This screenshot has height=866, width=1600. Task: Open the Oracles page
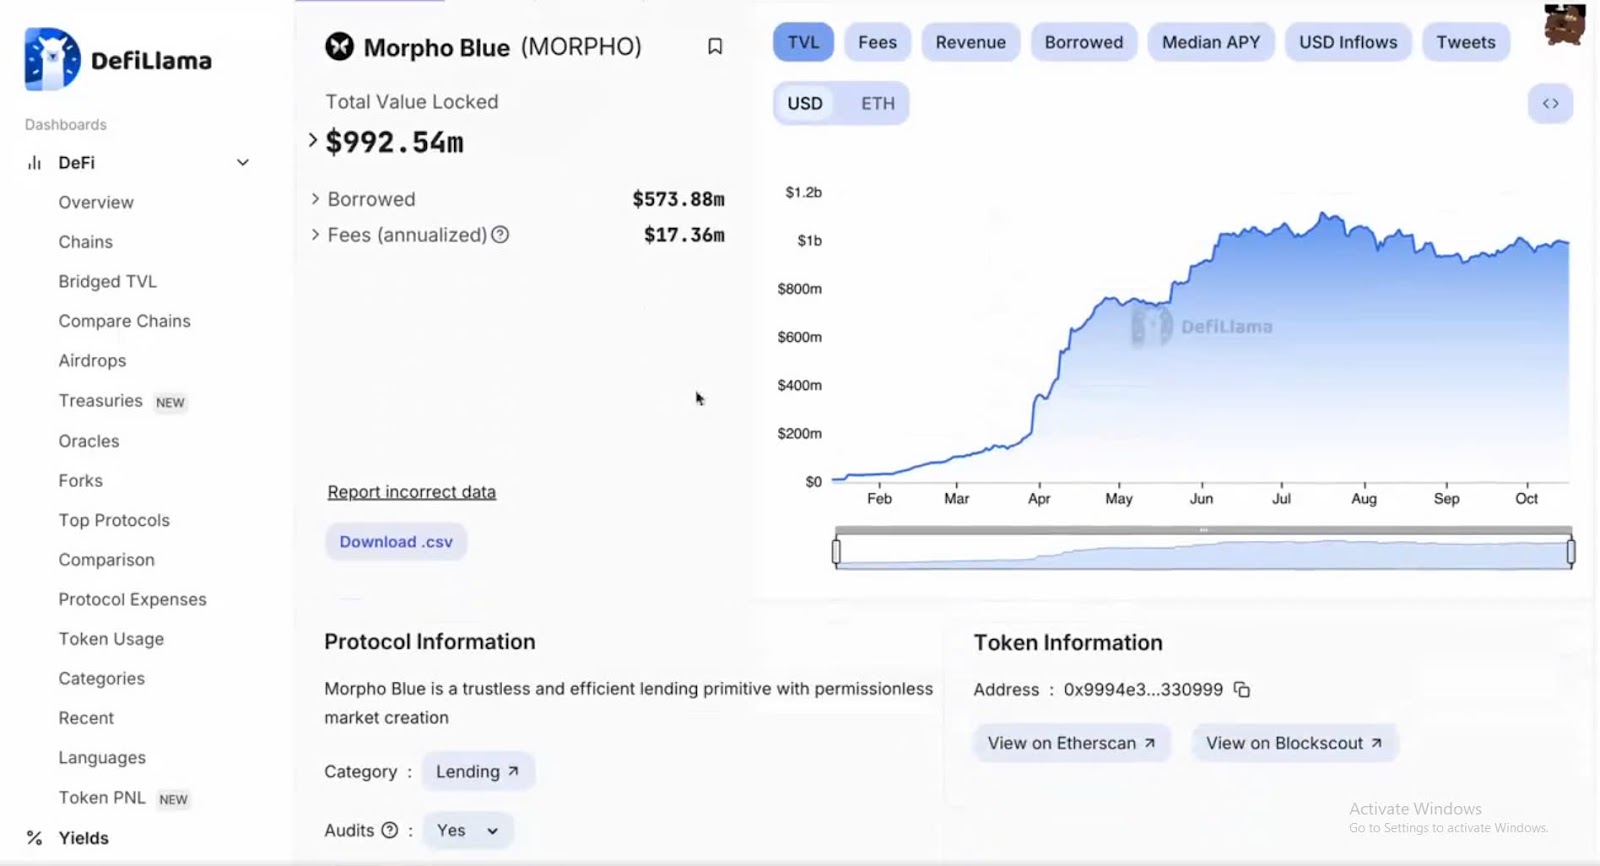[89, 441]
